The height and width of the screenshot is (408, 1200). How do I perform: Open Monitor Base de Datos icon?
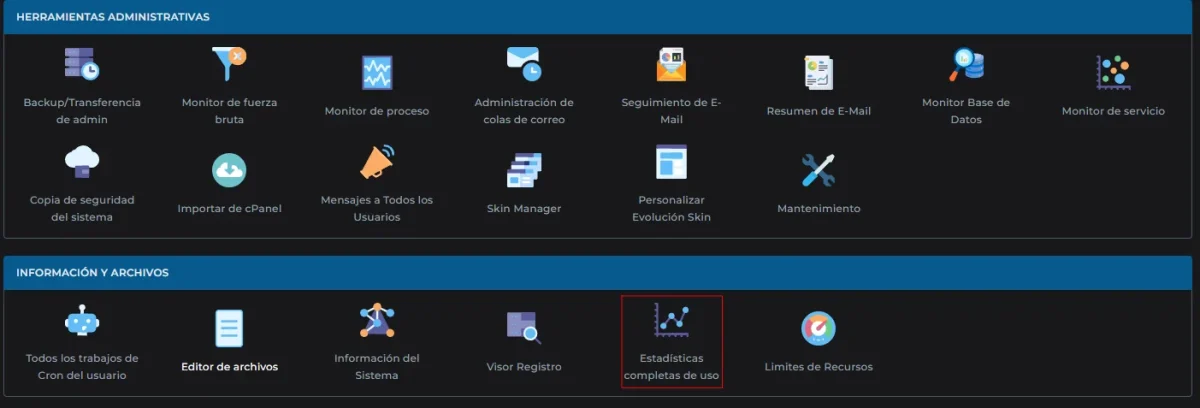point(966,65)
